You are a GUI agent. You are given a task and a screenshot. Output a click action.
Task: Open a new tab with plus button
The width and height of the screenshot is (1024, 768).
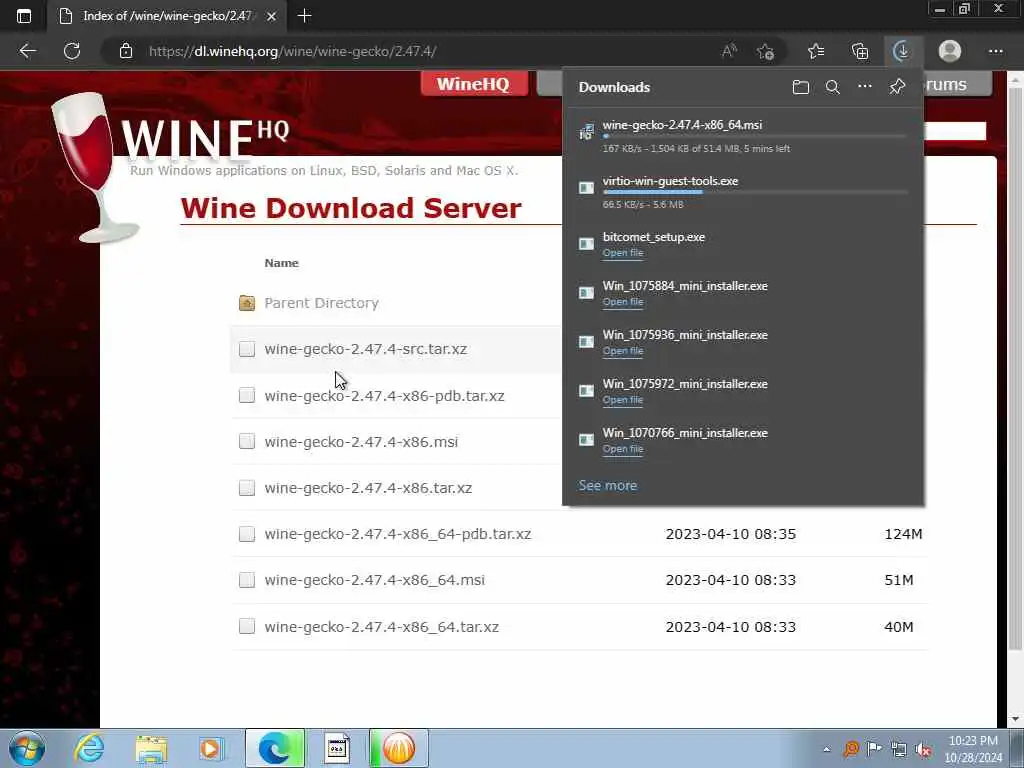point(304,16)
